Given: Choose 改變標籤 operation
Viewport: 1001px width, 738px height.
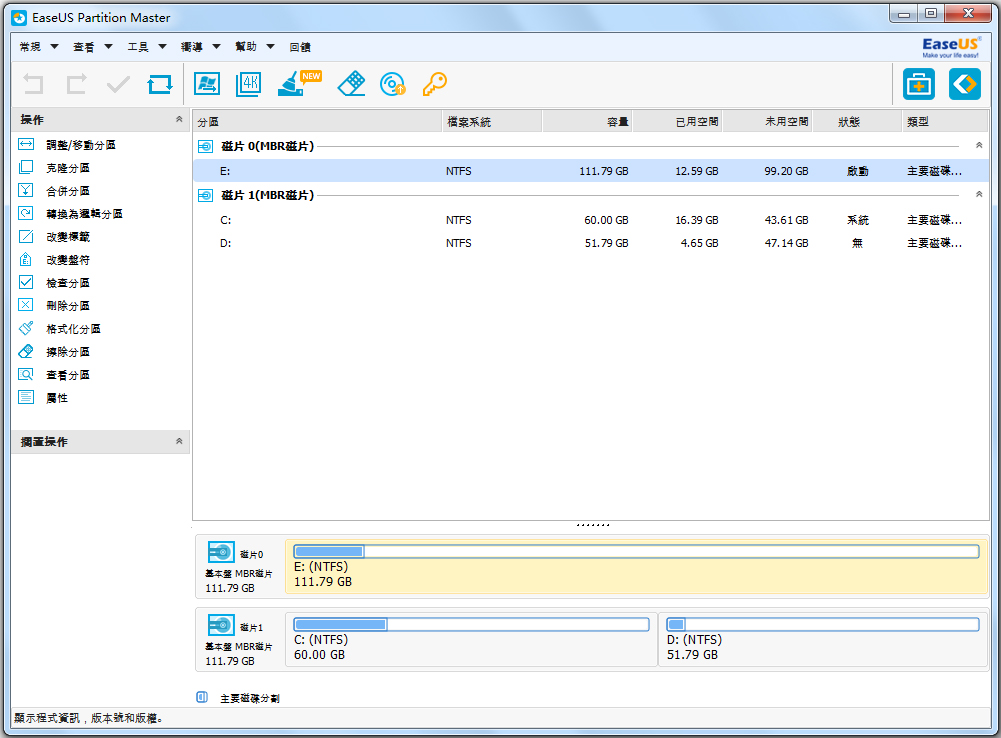Looking at the screenshot, I should (68, 237).
